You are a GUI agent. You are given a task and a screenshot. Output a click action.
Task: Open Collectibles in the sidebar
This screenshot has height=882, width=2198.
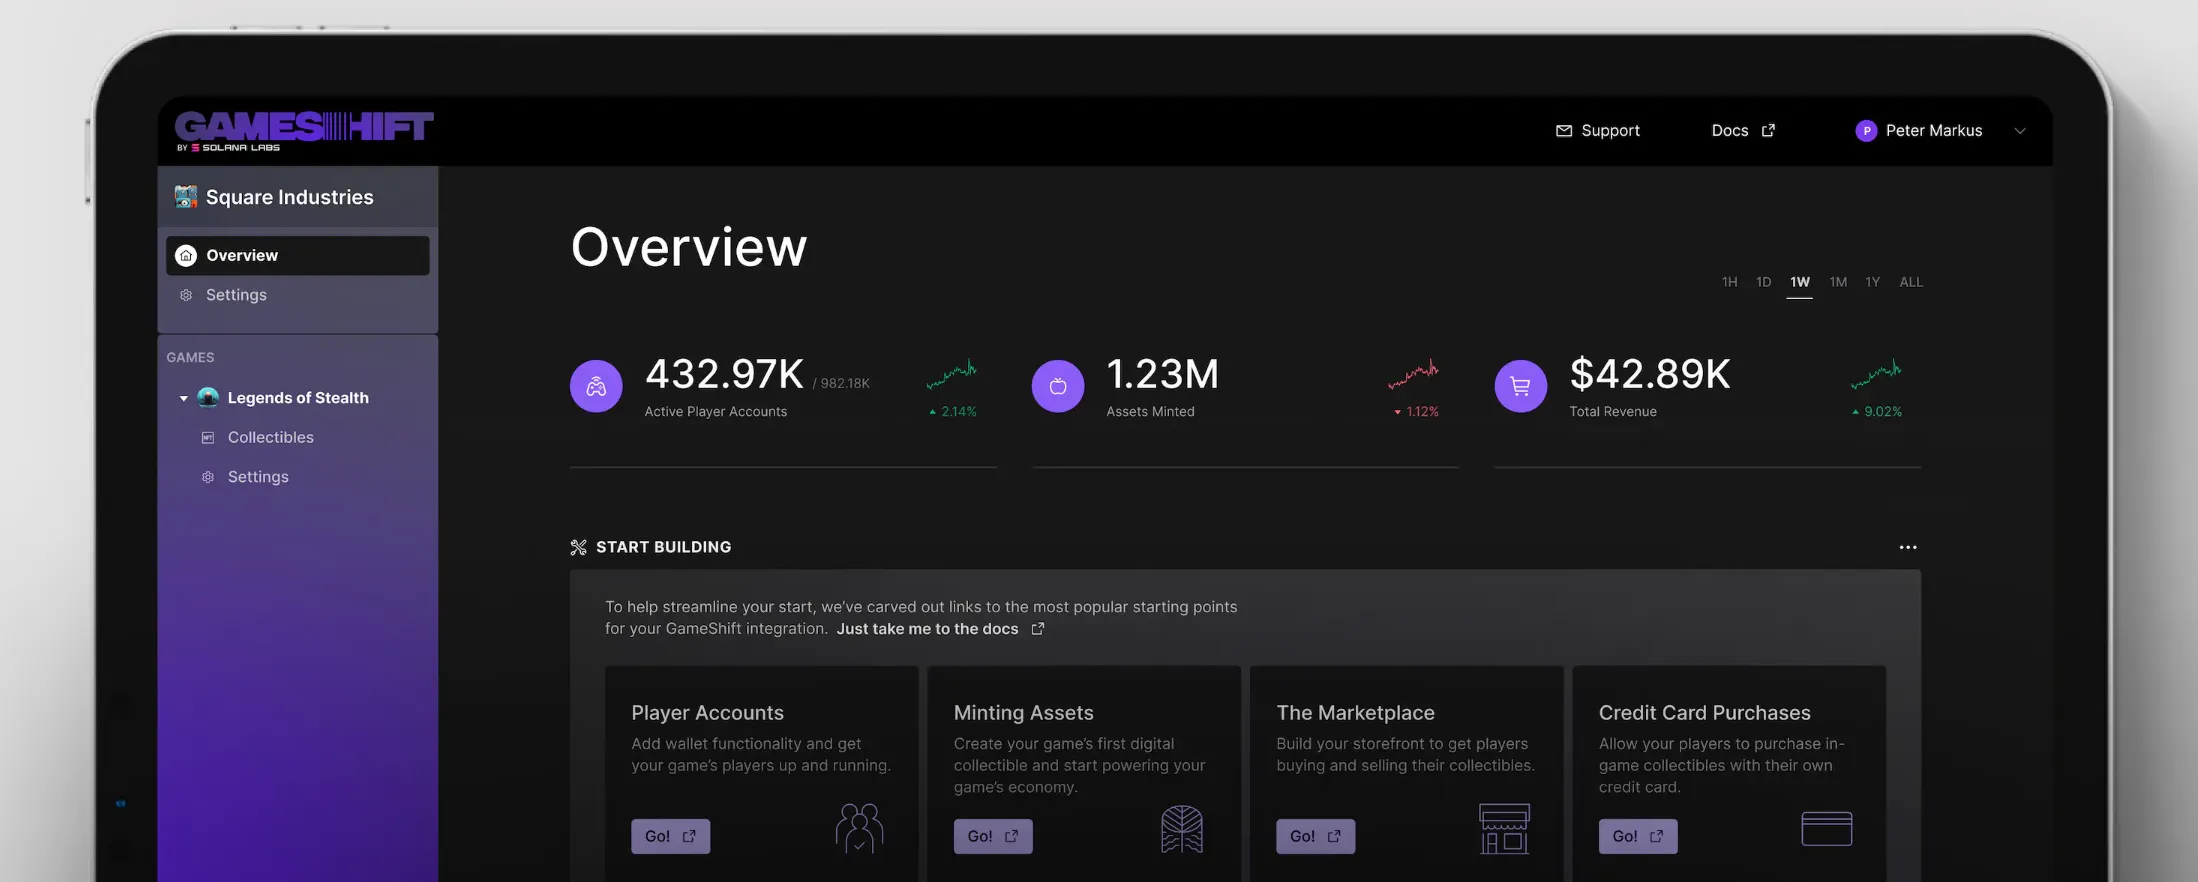(270, 437)
